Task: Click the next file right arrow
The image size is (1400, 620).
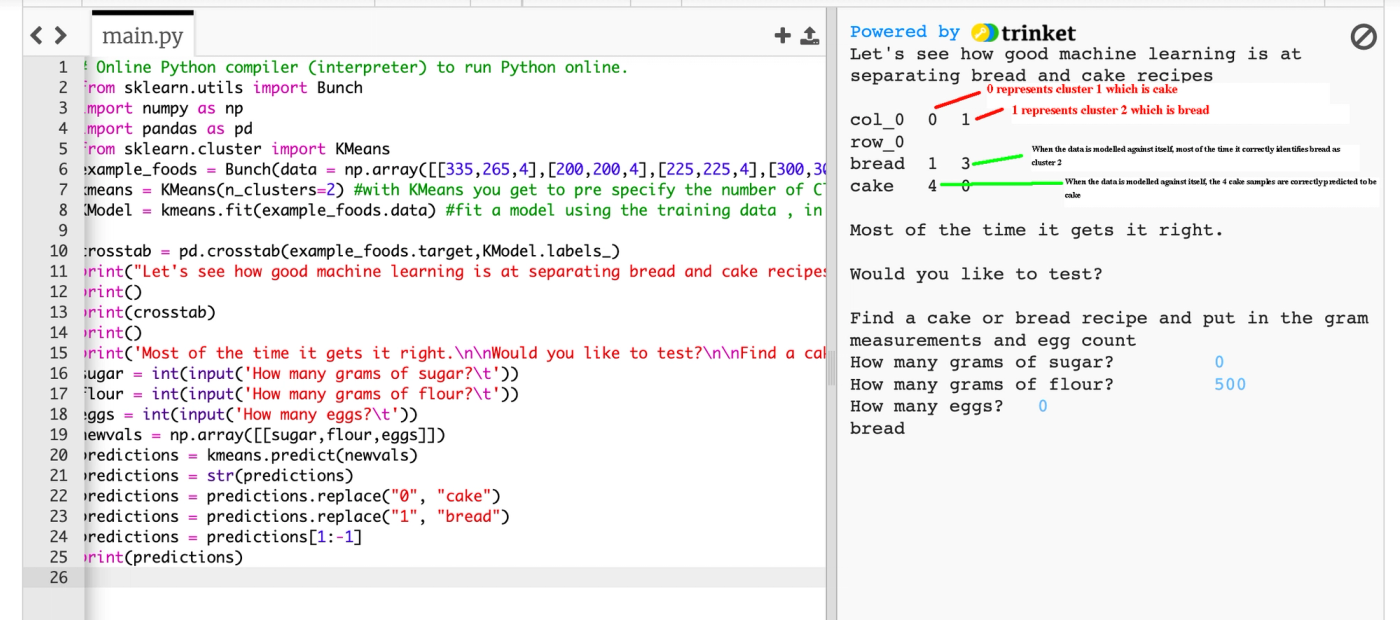Action: point(60,36)
